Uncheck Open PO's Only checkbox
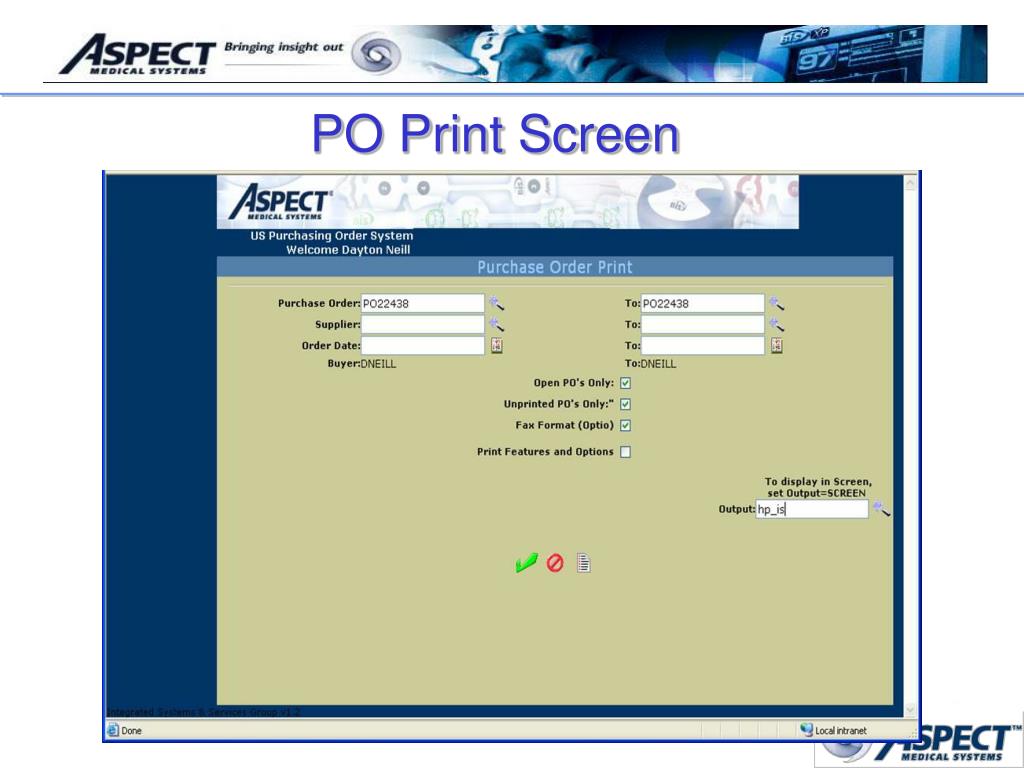The image size is (1024, 768). pos(626,383)
